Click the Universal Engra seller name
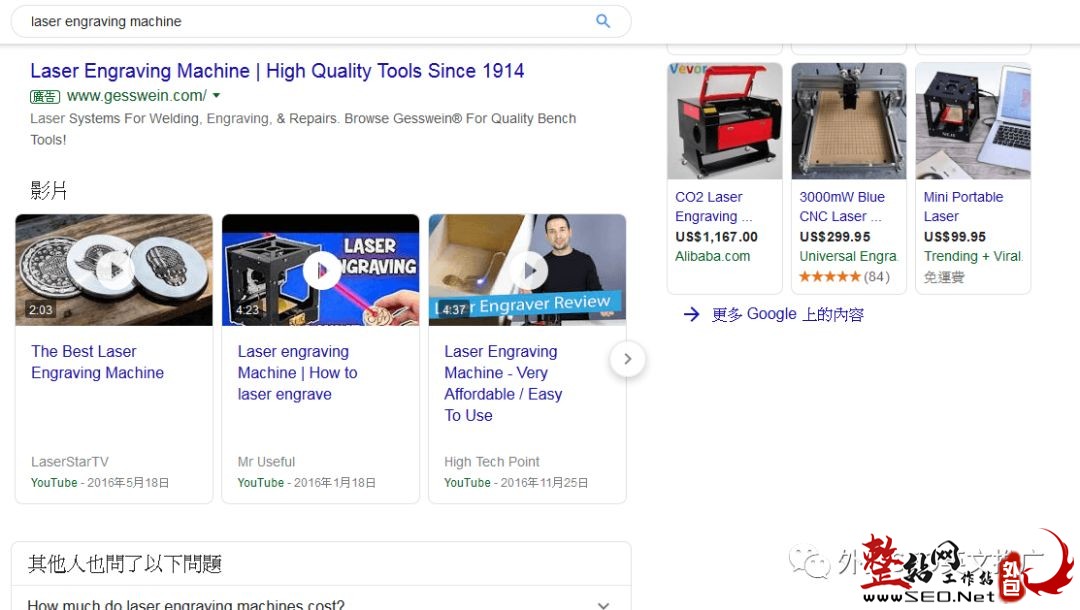 click(848, 256)
